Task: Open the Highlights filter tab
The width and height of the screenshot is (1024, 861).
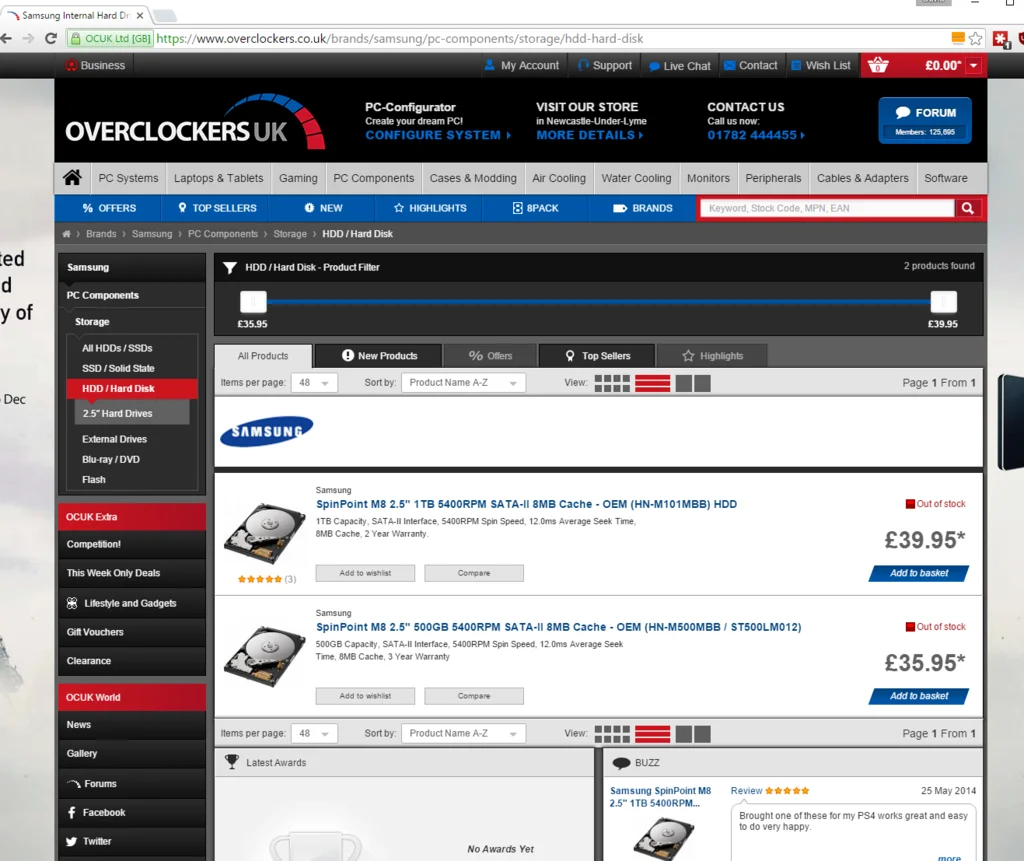Action: 712,356
